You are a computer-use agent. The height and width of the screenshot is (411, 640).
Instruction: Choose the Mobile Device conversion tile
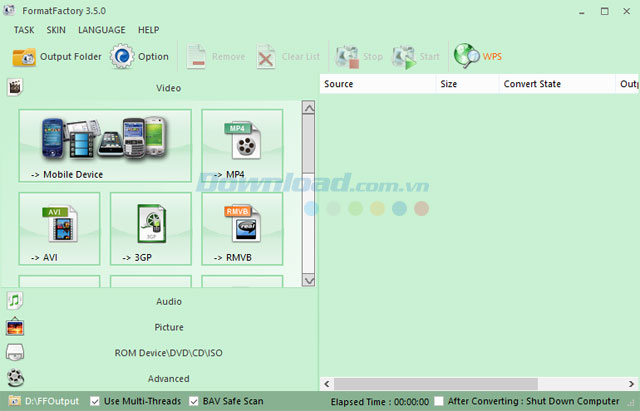click(x=105, y=145)
